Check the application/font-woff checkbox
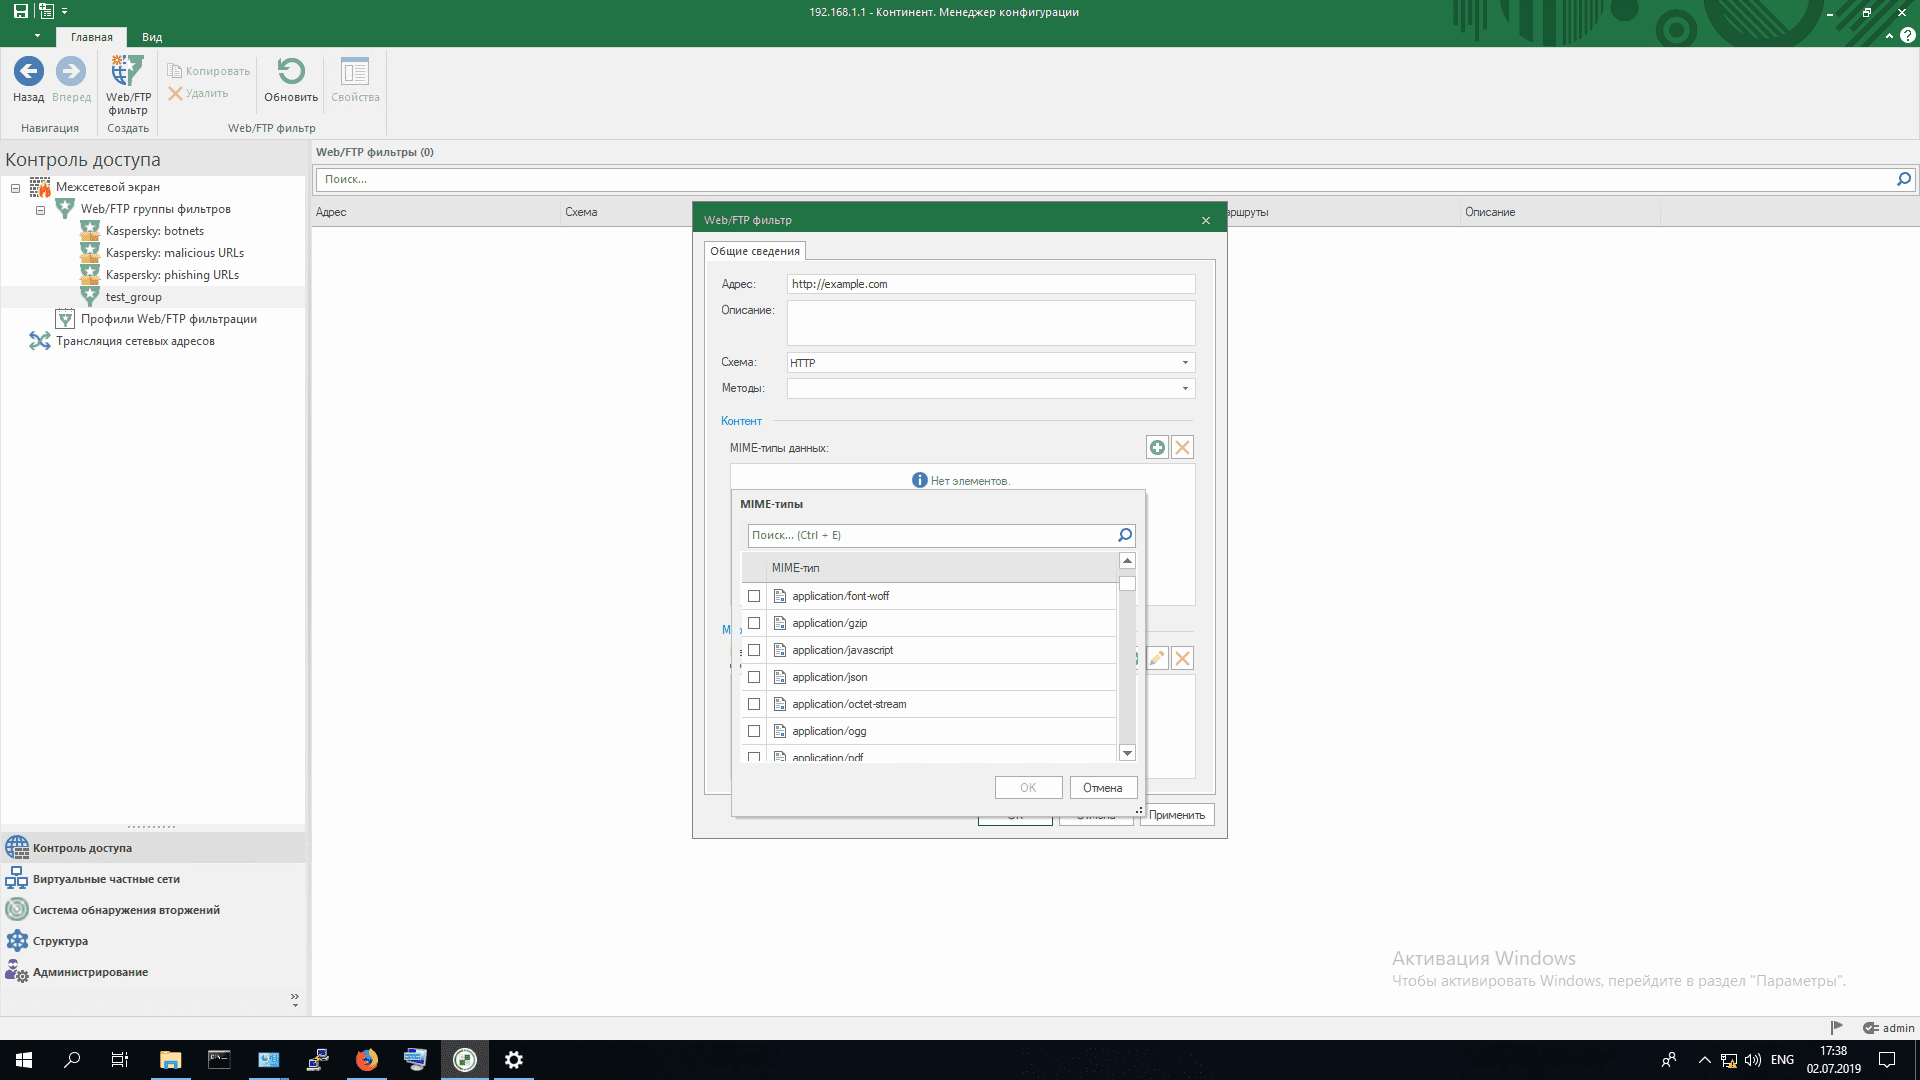The width and height of the screenshot is (1920, 1080). (x=754, y=596)
